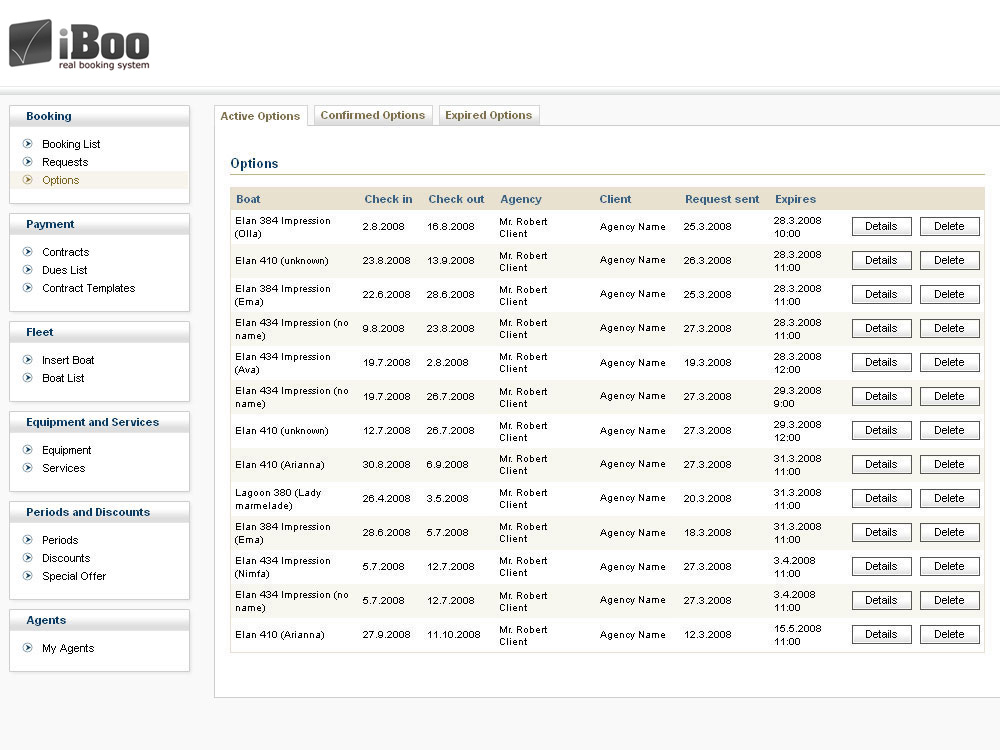Open Details for Elan 384 Impression (Olla)

coord(881,226)
